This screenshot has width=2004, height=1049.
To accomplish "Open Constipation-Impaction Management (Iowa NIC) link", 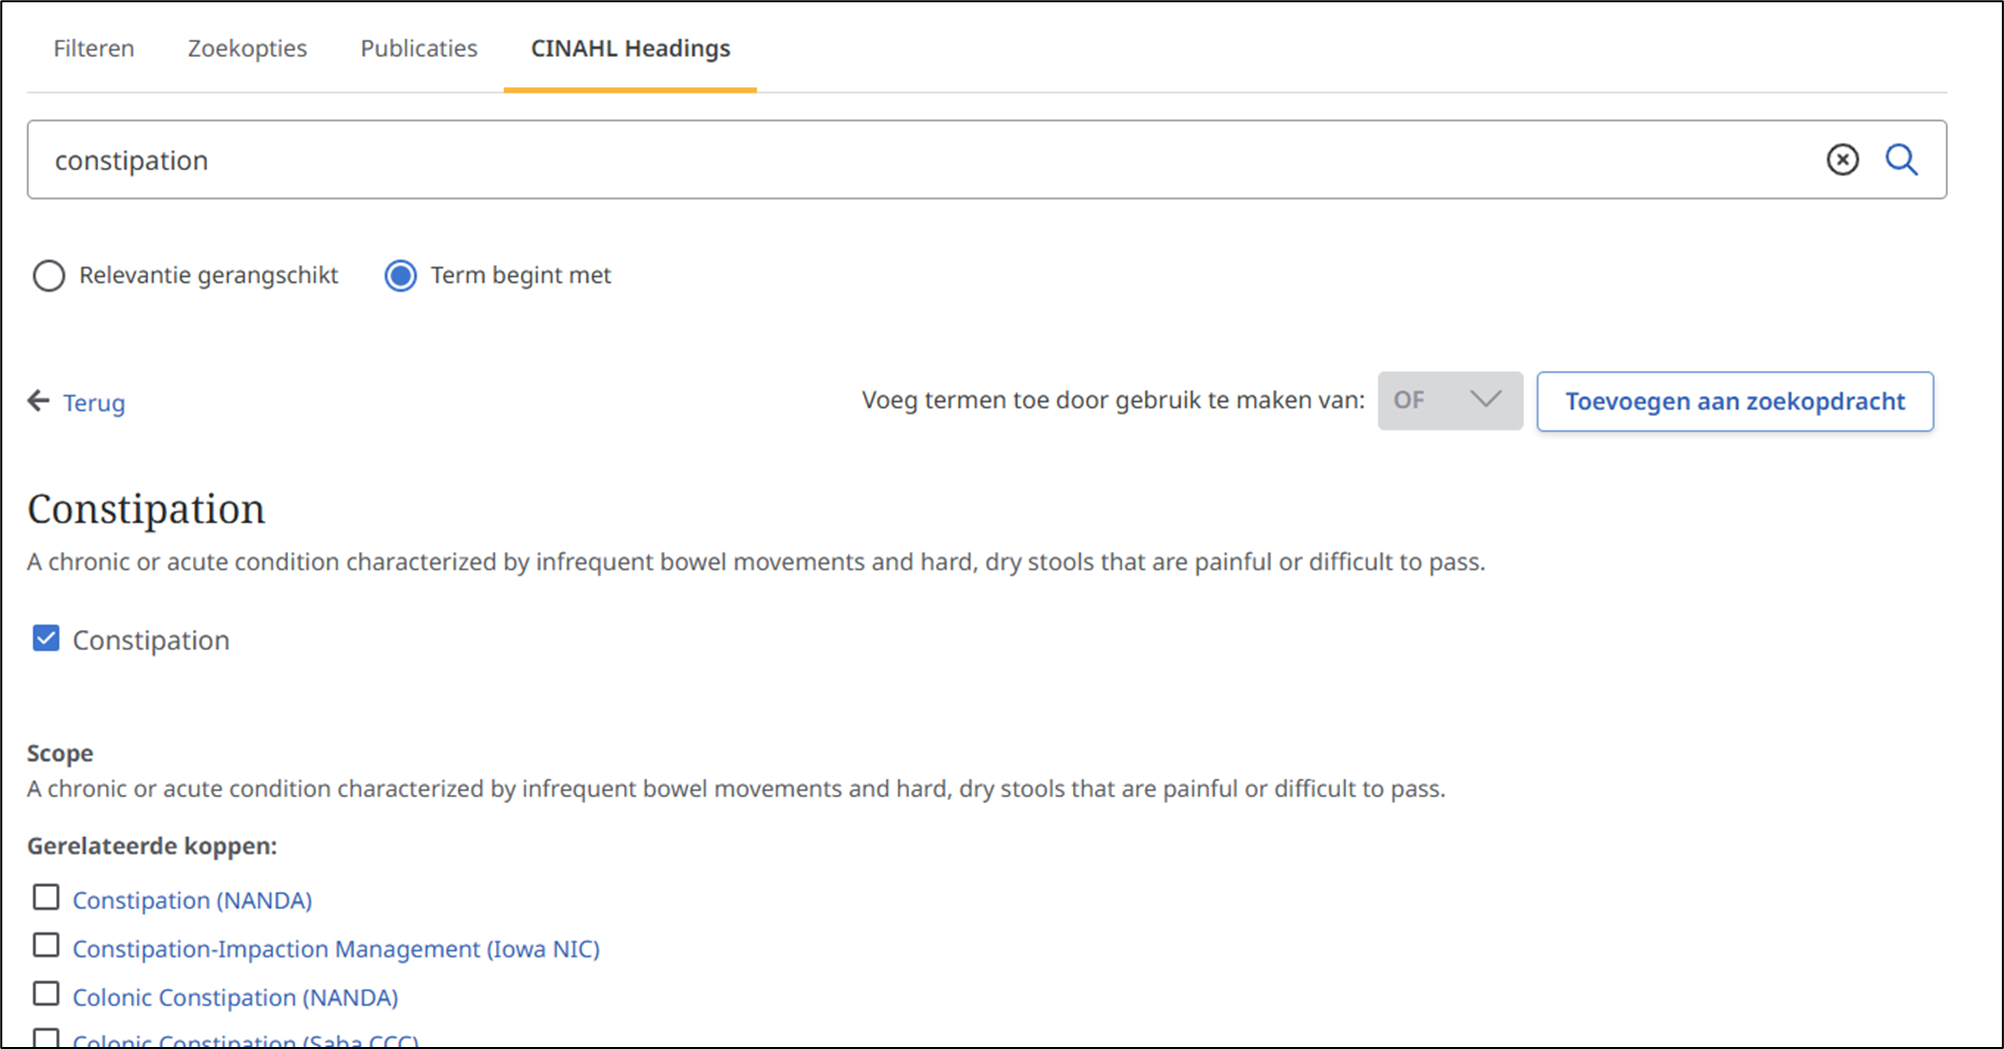I will coord(336,948).
